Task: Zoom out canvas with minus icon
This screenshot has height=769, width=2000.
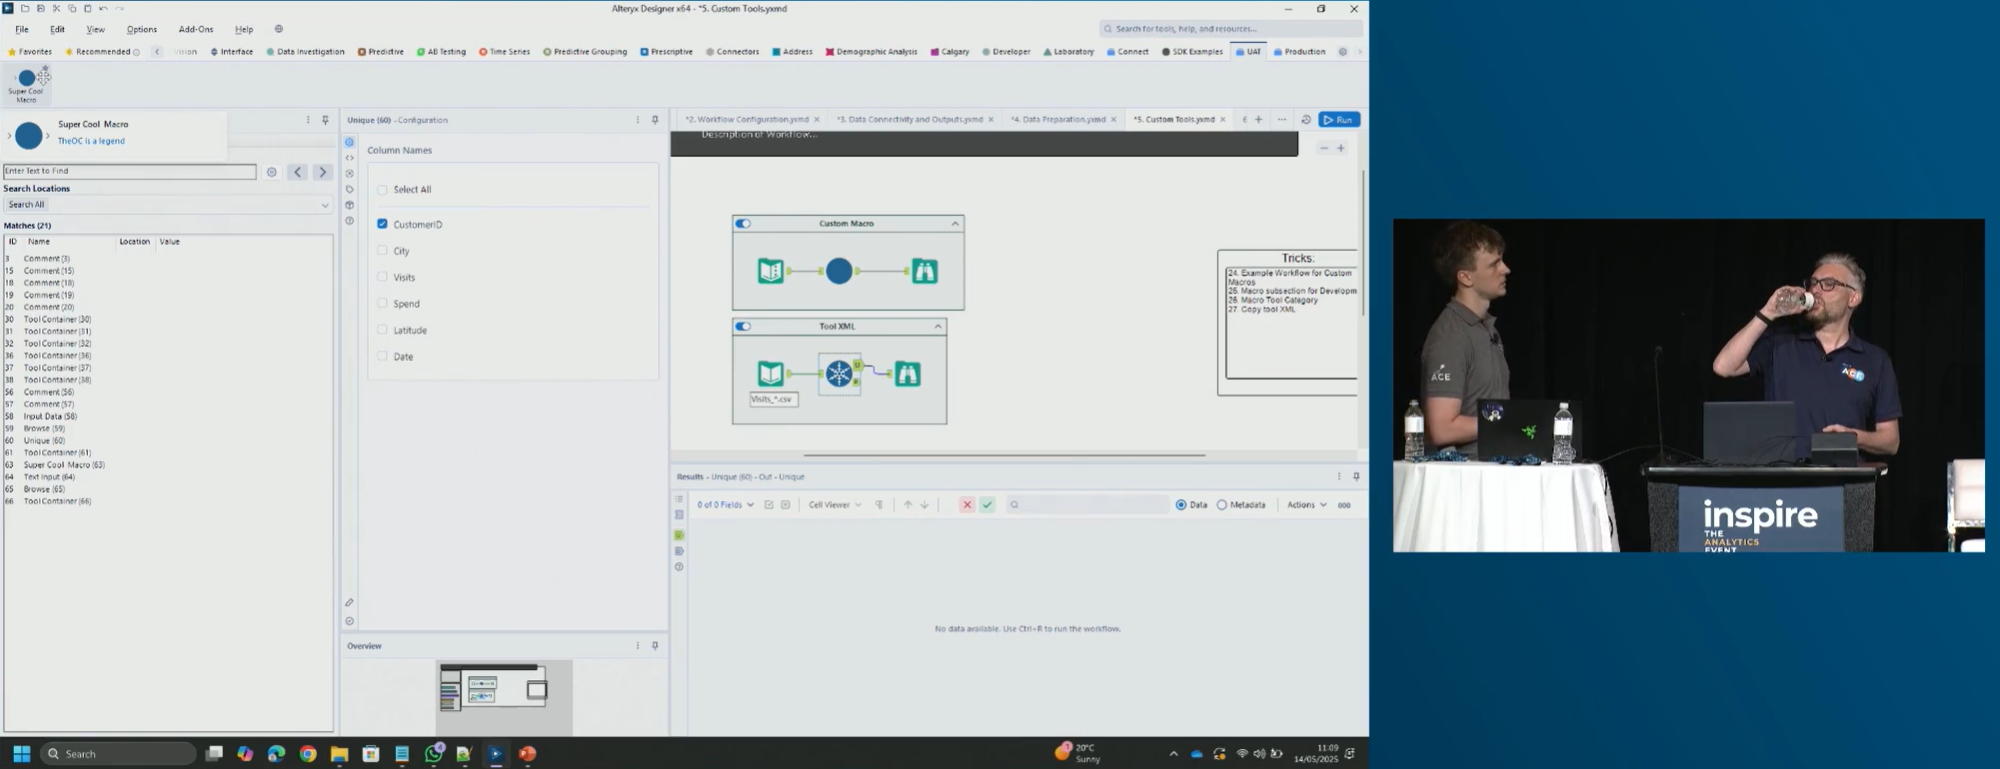Action: 1324,148
